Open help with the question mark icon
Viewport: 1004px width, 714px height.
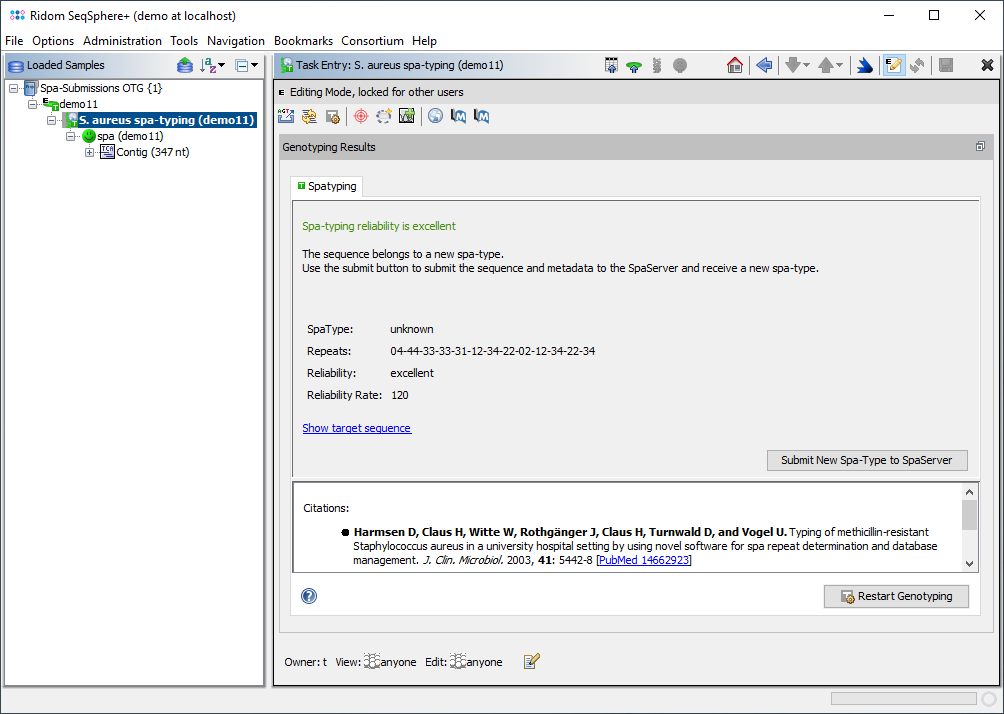(x=309, y=596)
